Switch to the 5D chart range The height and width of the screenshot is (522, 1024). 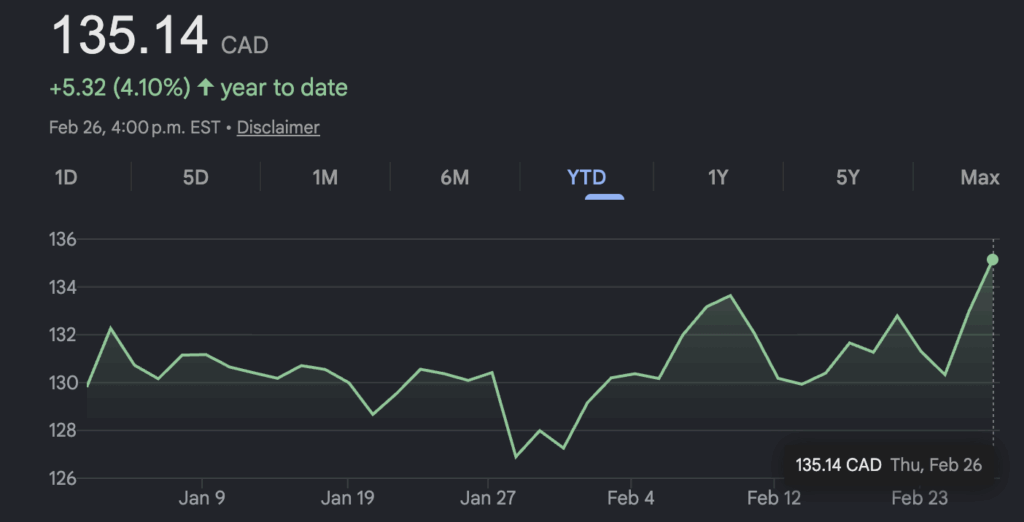pos(195,178)
